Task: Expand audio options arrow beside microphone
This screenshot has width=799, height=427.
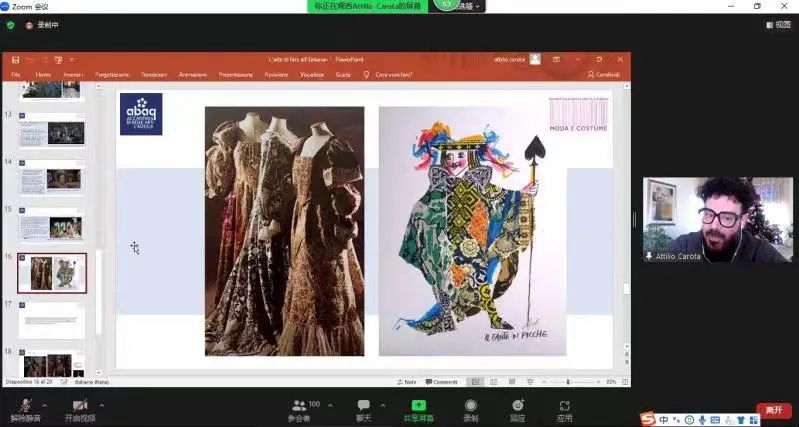Action: click(x=44, y=405)
